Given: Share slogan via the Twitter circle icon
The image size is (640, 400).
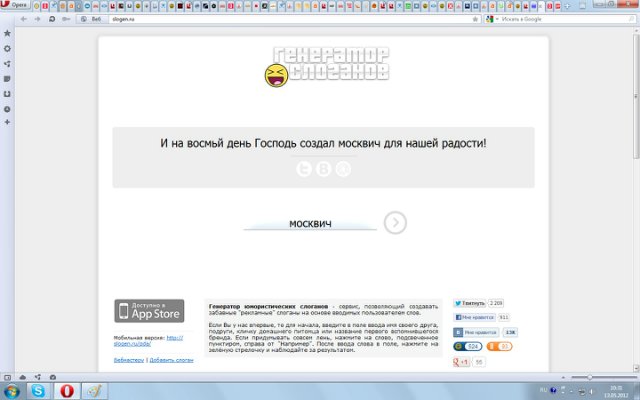Looking at the screenshot, I should (304, 170).
